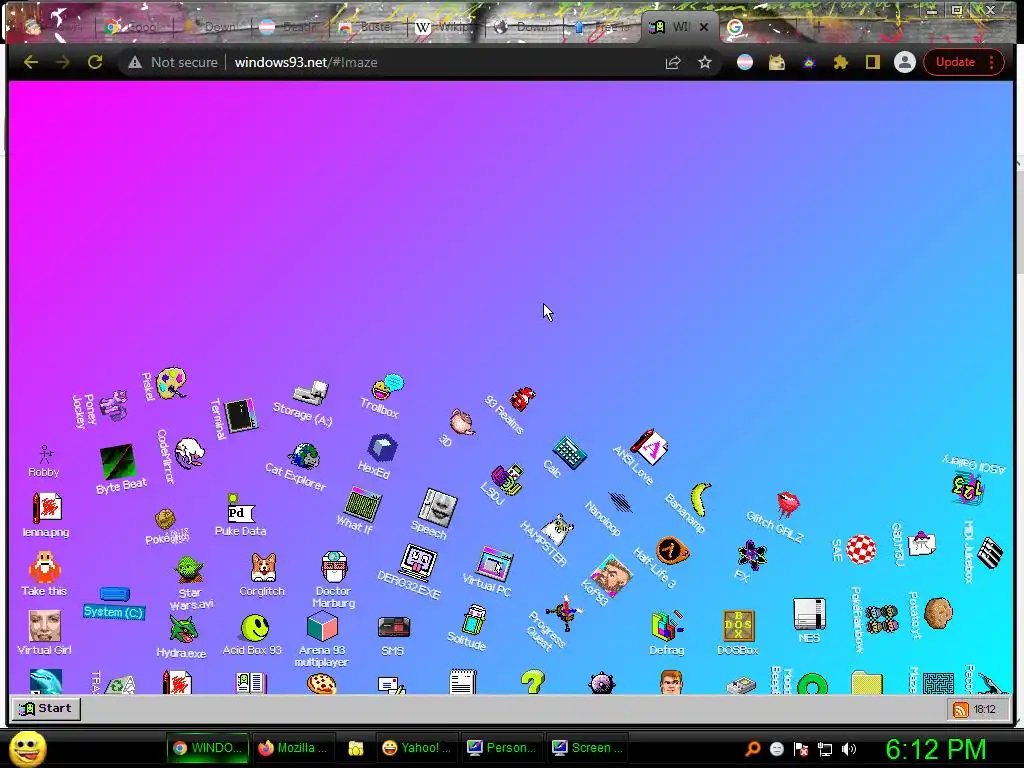Screen dimensions: 1024x768
Task: Launch the Progress Quest icon
Action: (564, 613)
